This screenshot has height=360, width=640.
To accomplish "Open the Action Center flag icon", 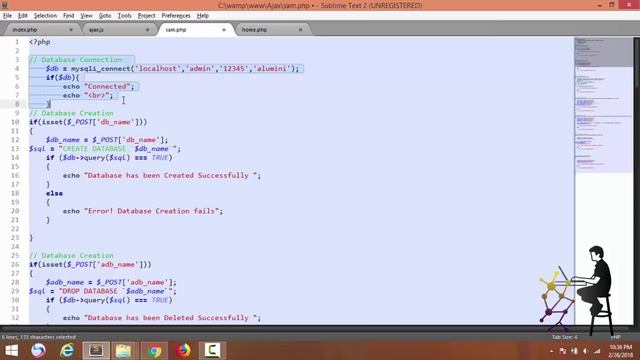I will (x=563, y=351).
